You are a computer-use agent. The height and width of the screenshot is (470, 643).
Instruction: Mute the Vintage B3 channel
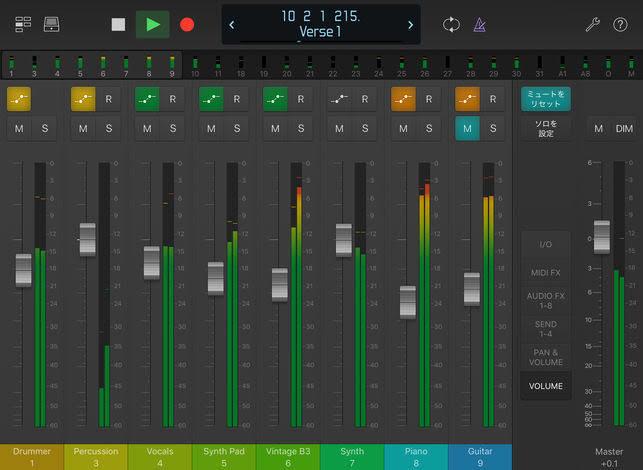pos(275,128)
